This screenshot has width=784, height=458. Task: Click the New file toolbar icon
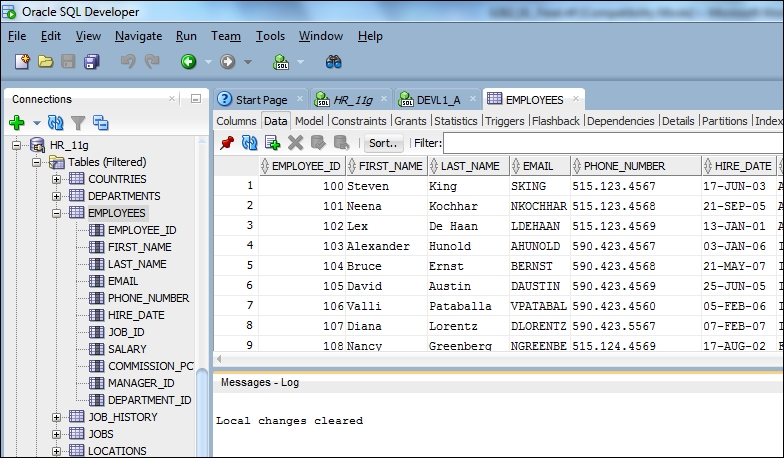[22, 62]
